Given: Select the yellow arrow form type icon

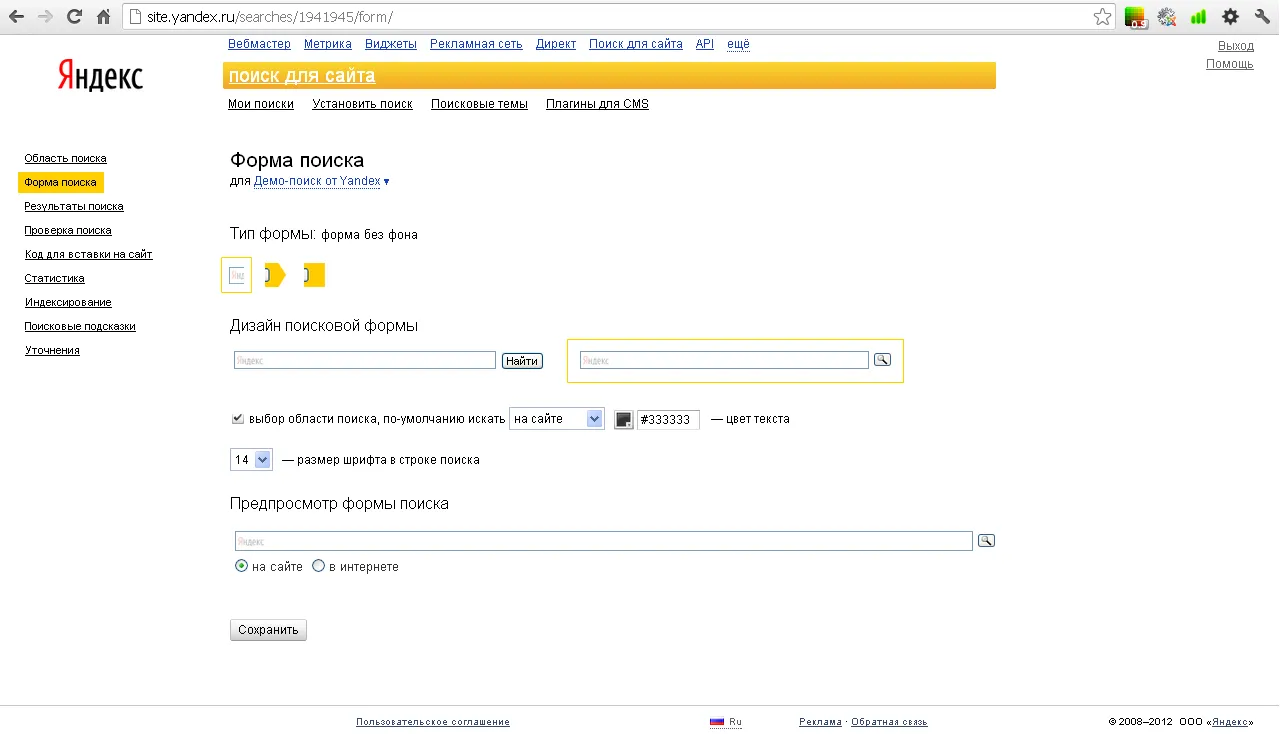Looking at the screenshot, I should (x=275, y=275).
